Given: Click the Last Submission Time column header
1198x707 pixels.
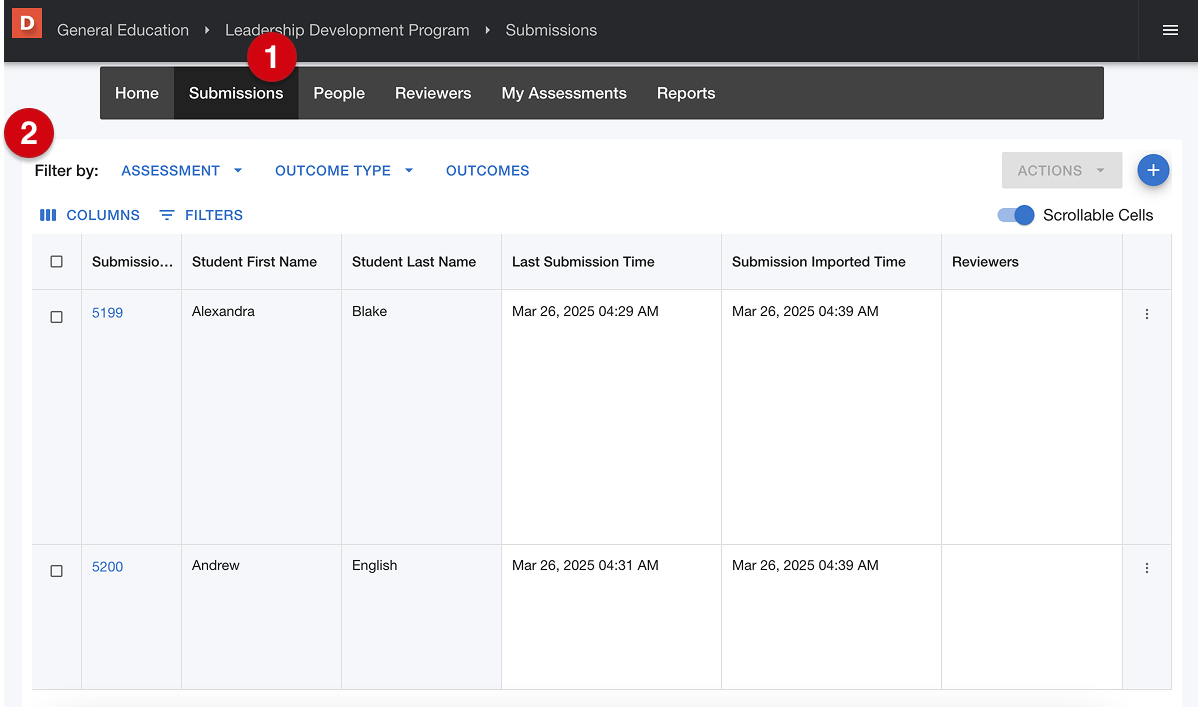Looking at the screenshot, I should [x=583, y=262].
